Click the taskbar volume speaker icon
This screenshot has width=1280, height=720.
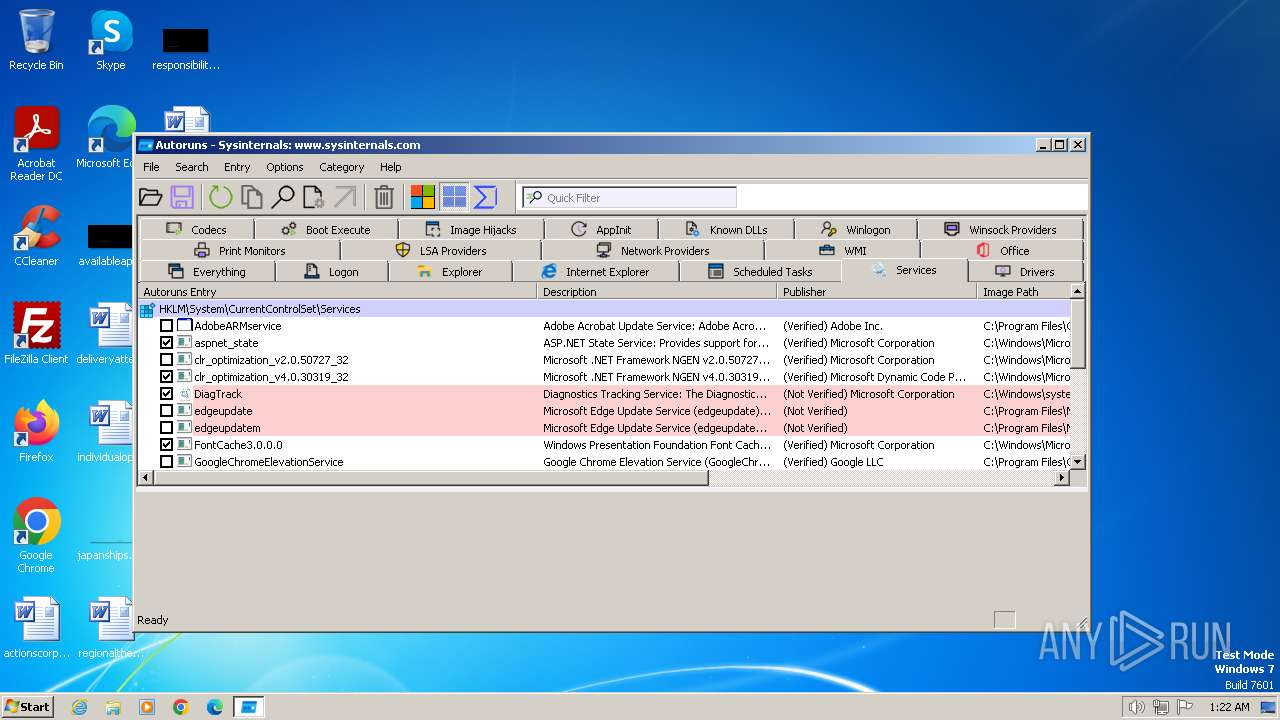[1136, 707]
